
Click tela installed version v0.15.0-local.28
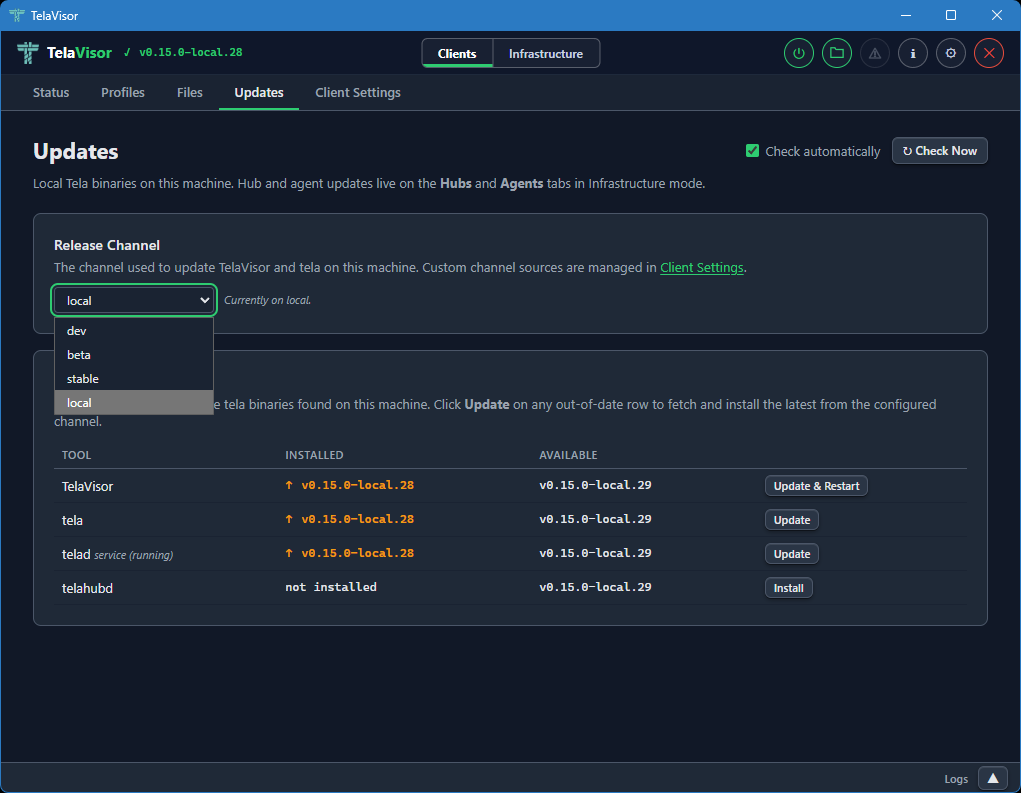pyautogui.click(x=350, y=519)
